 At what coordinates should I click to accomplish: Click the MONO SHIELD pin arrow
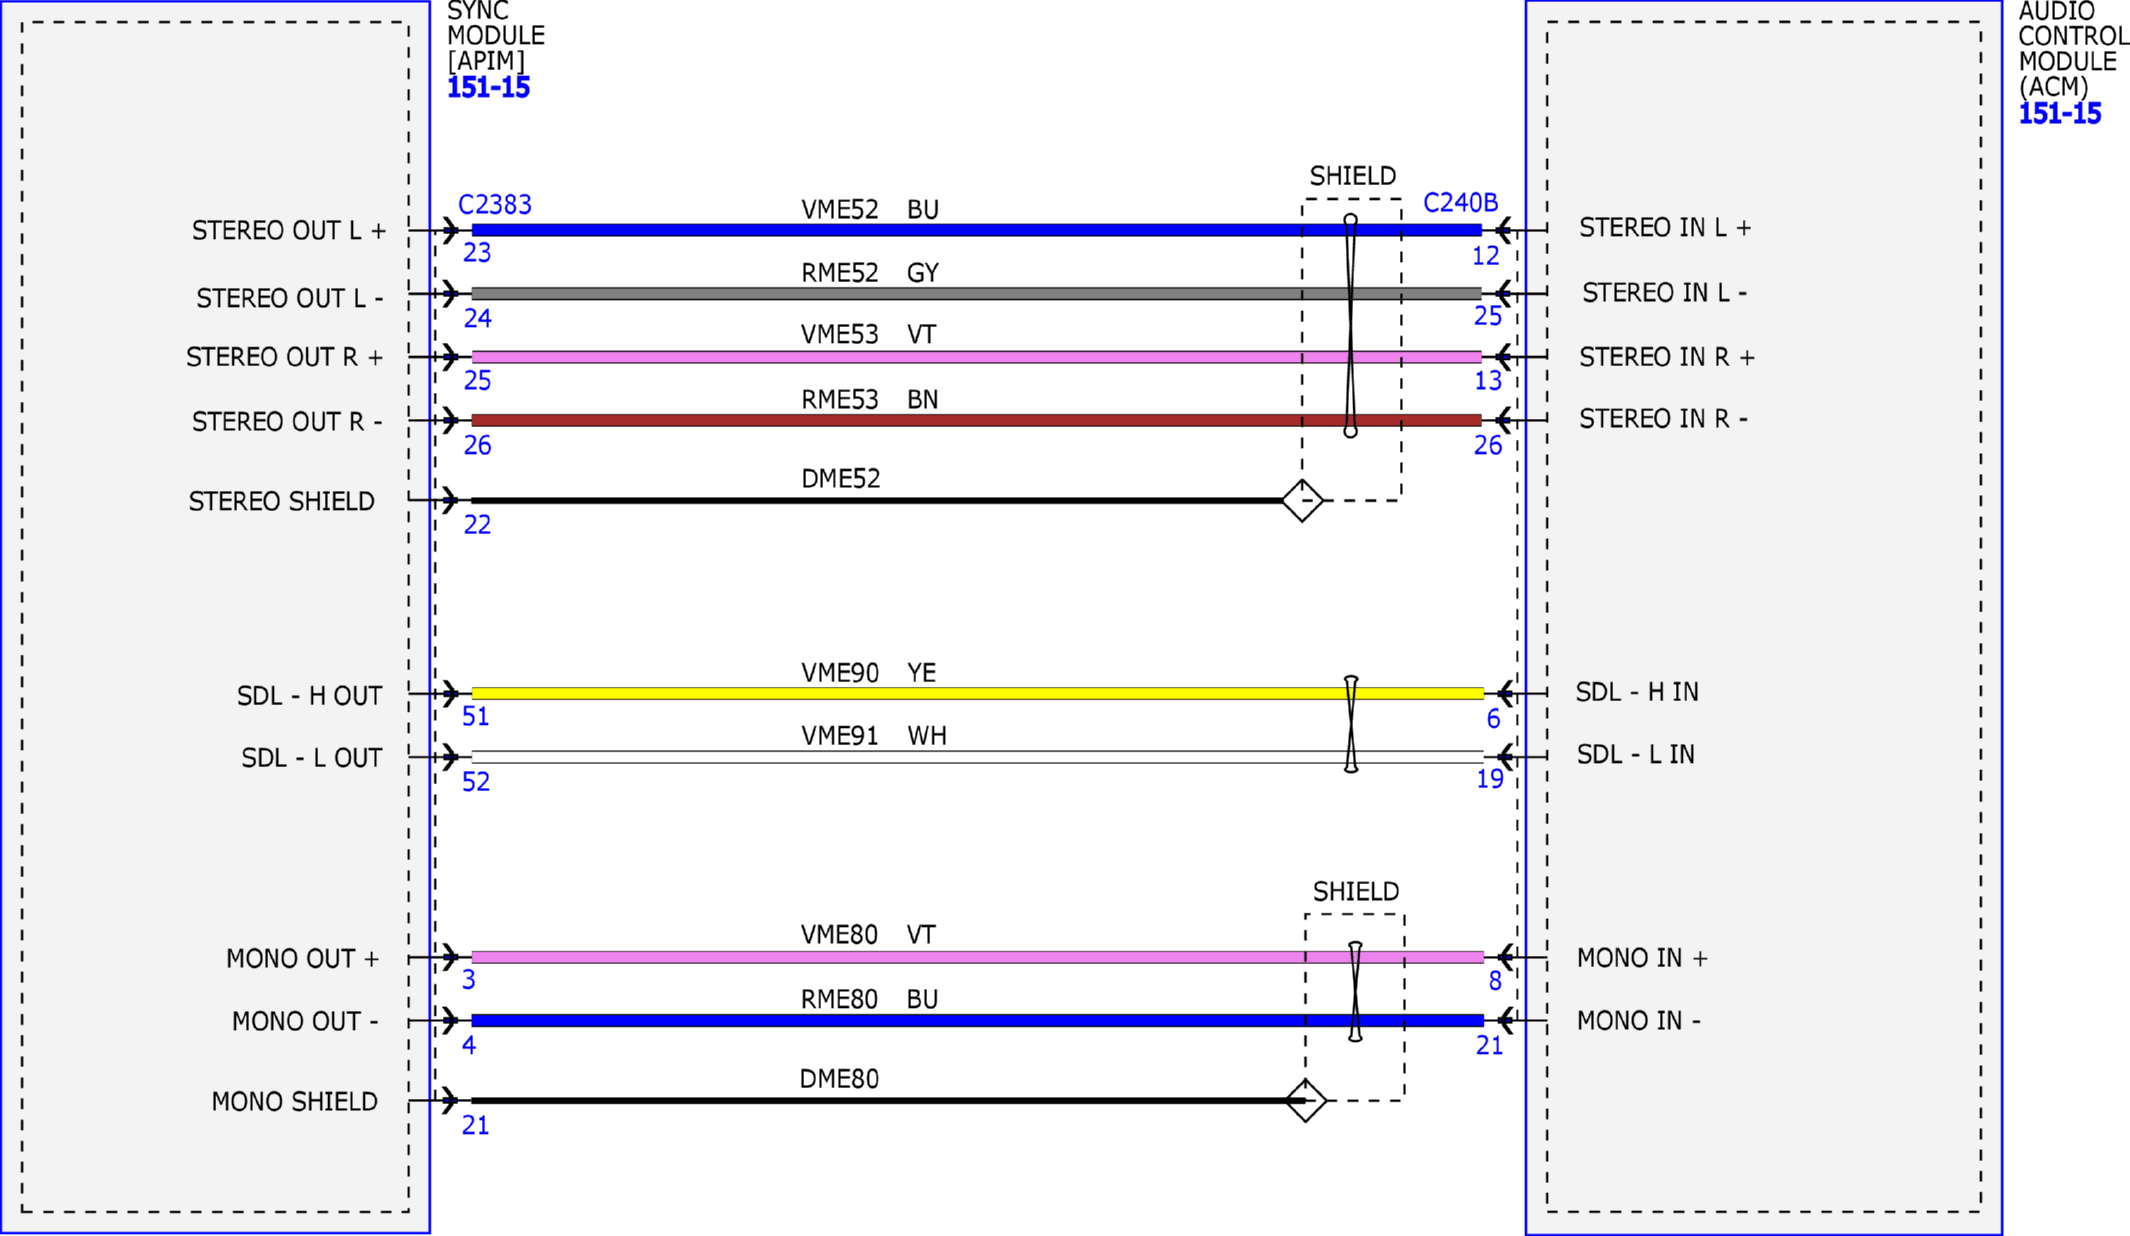coord(450,1100)
